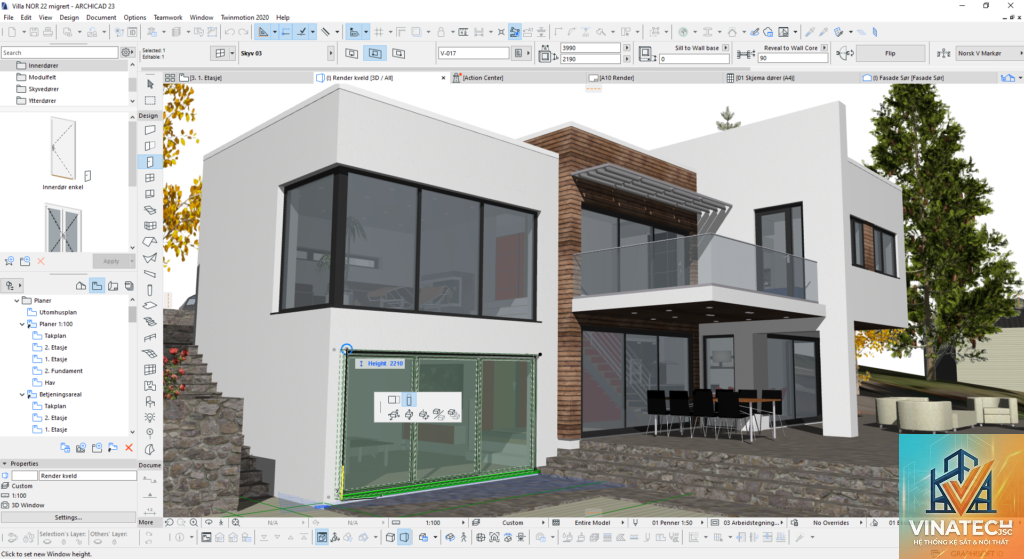Screen dimensions: 1024x559
Task: Click the V-017 ID input field
Action: click(x=473, y=53)
